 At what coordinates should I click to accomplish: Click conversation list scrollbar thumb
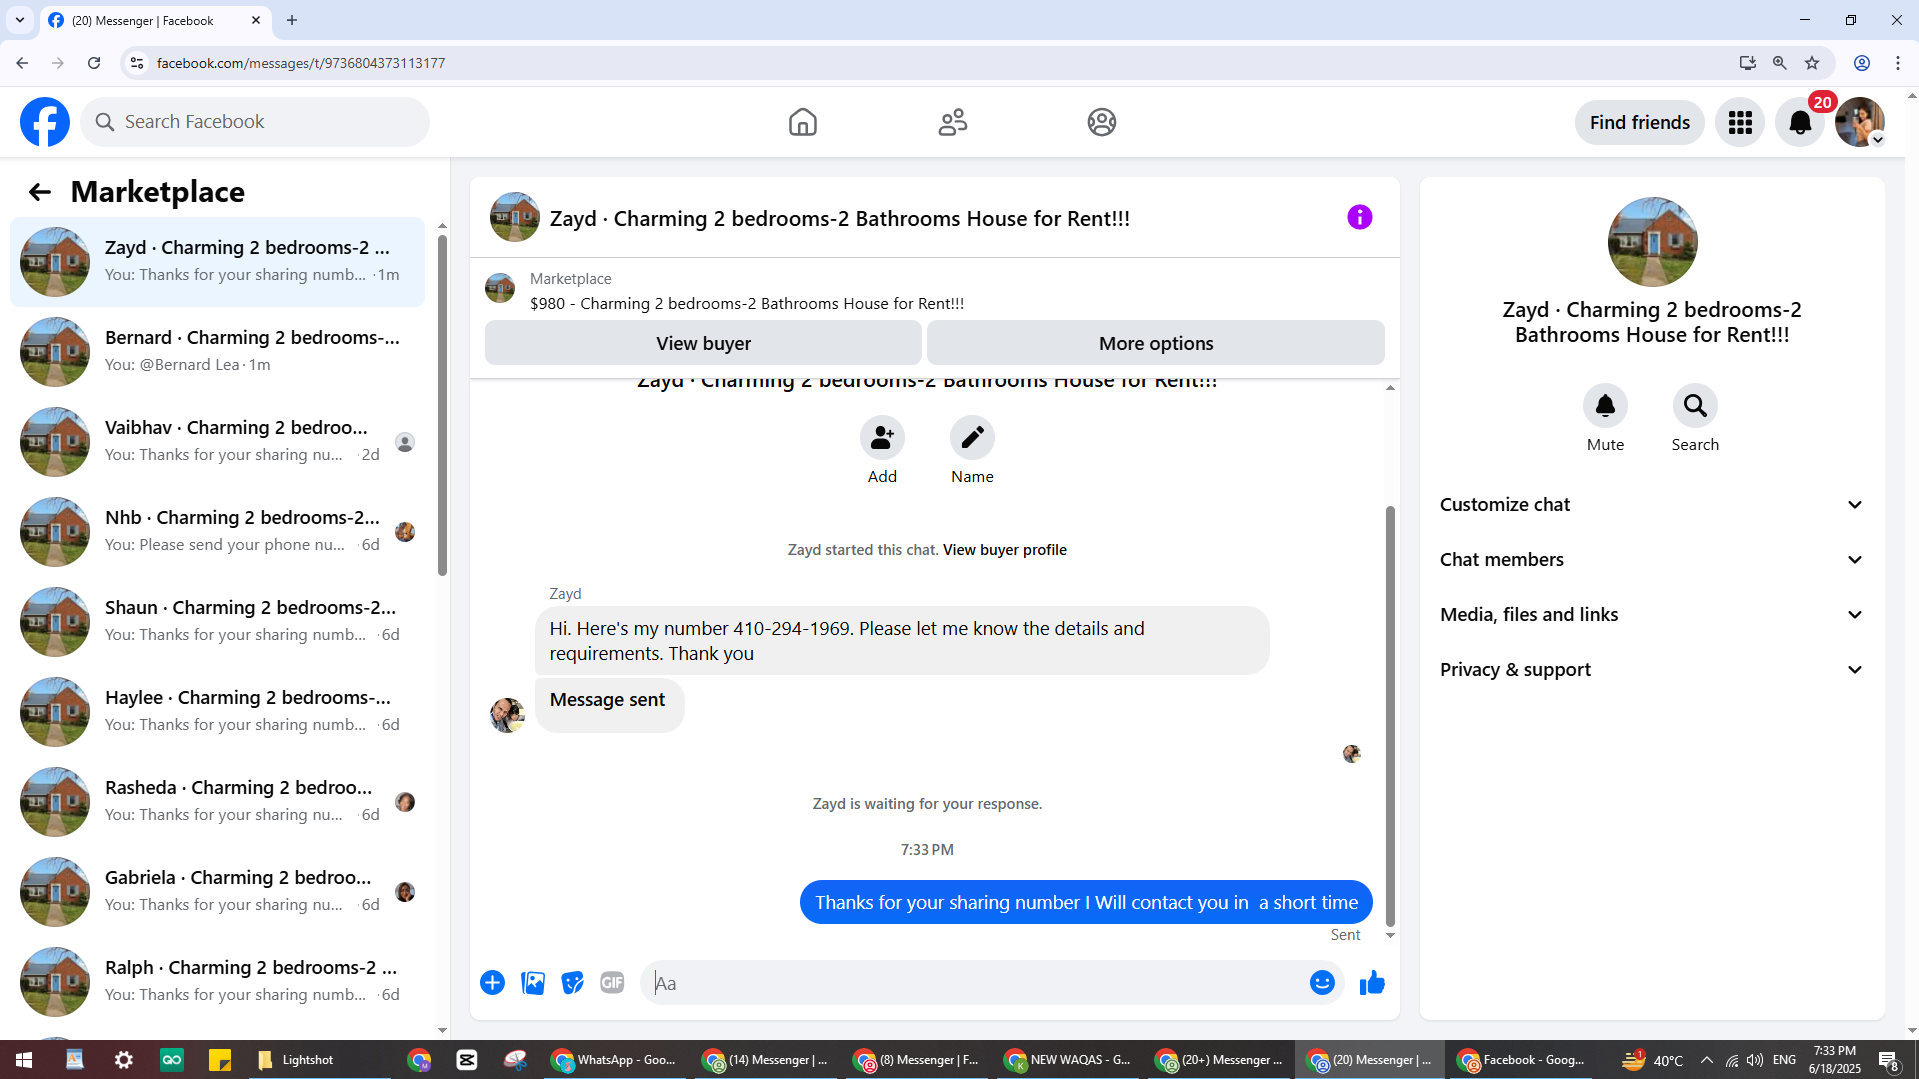pos(442,405)
